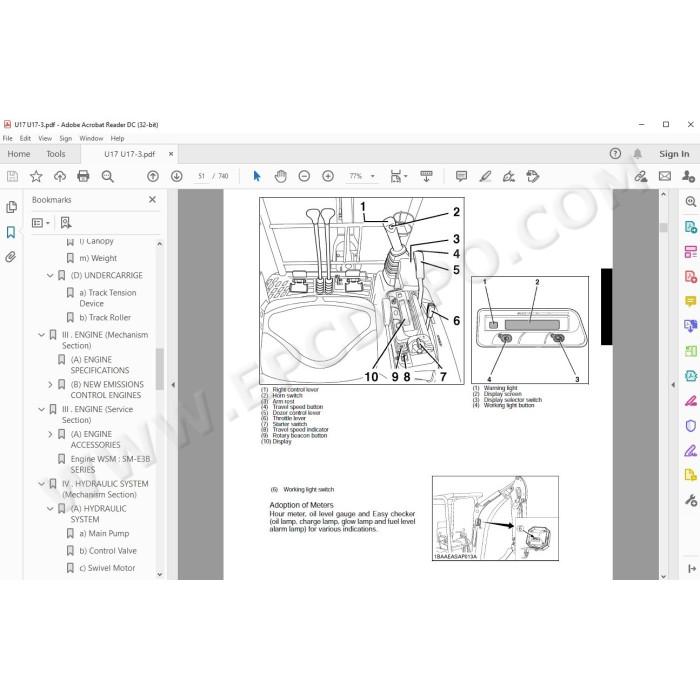Image resolution: width=700 pixels, height=700 pixels.
Task: Open the View menu
Action: 45,138
